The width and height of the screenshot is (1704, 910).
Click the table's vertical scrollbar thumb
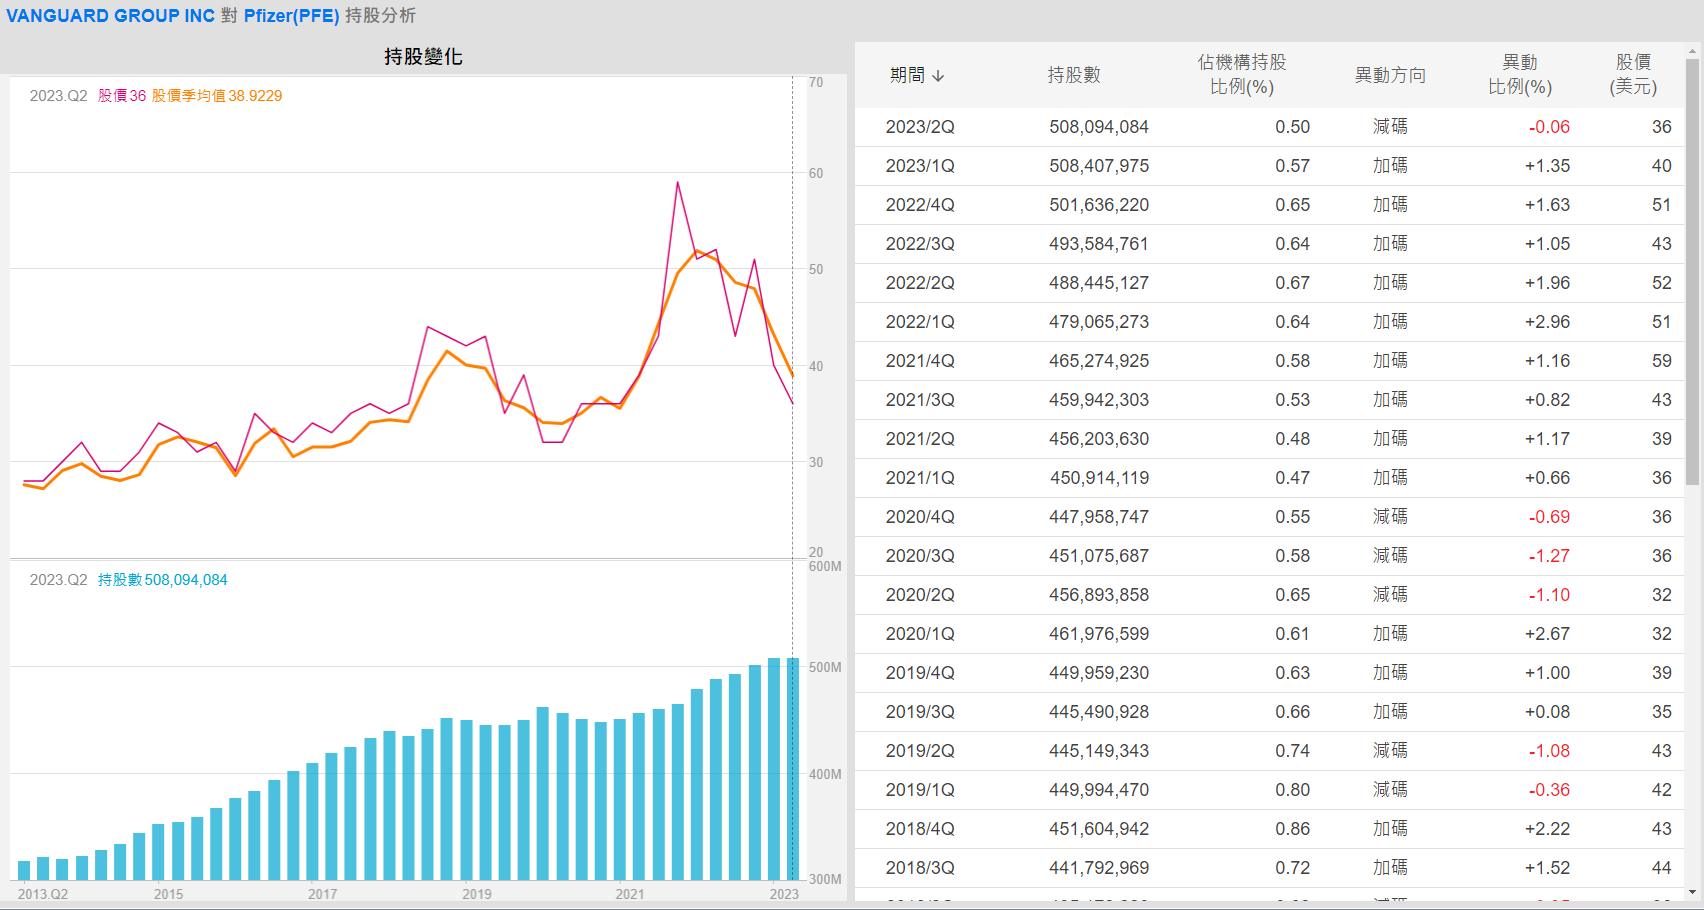(x=1692, y=270)
